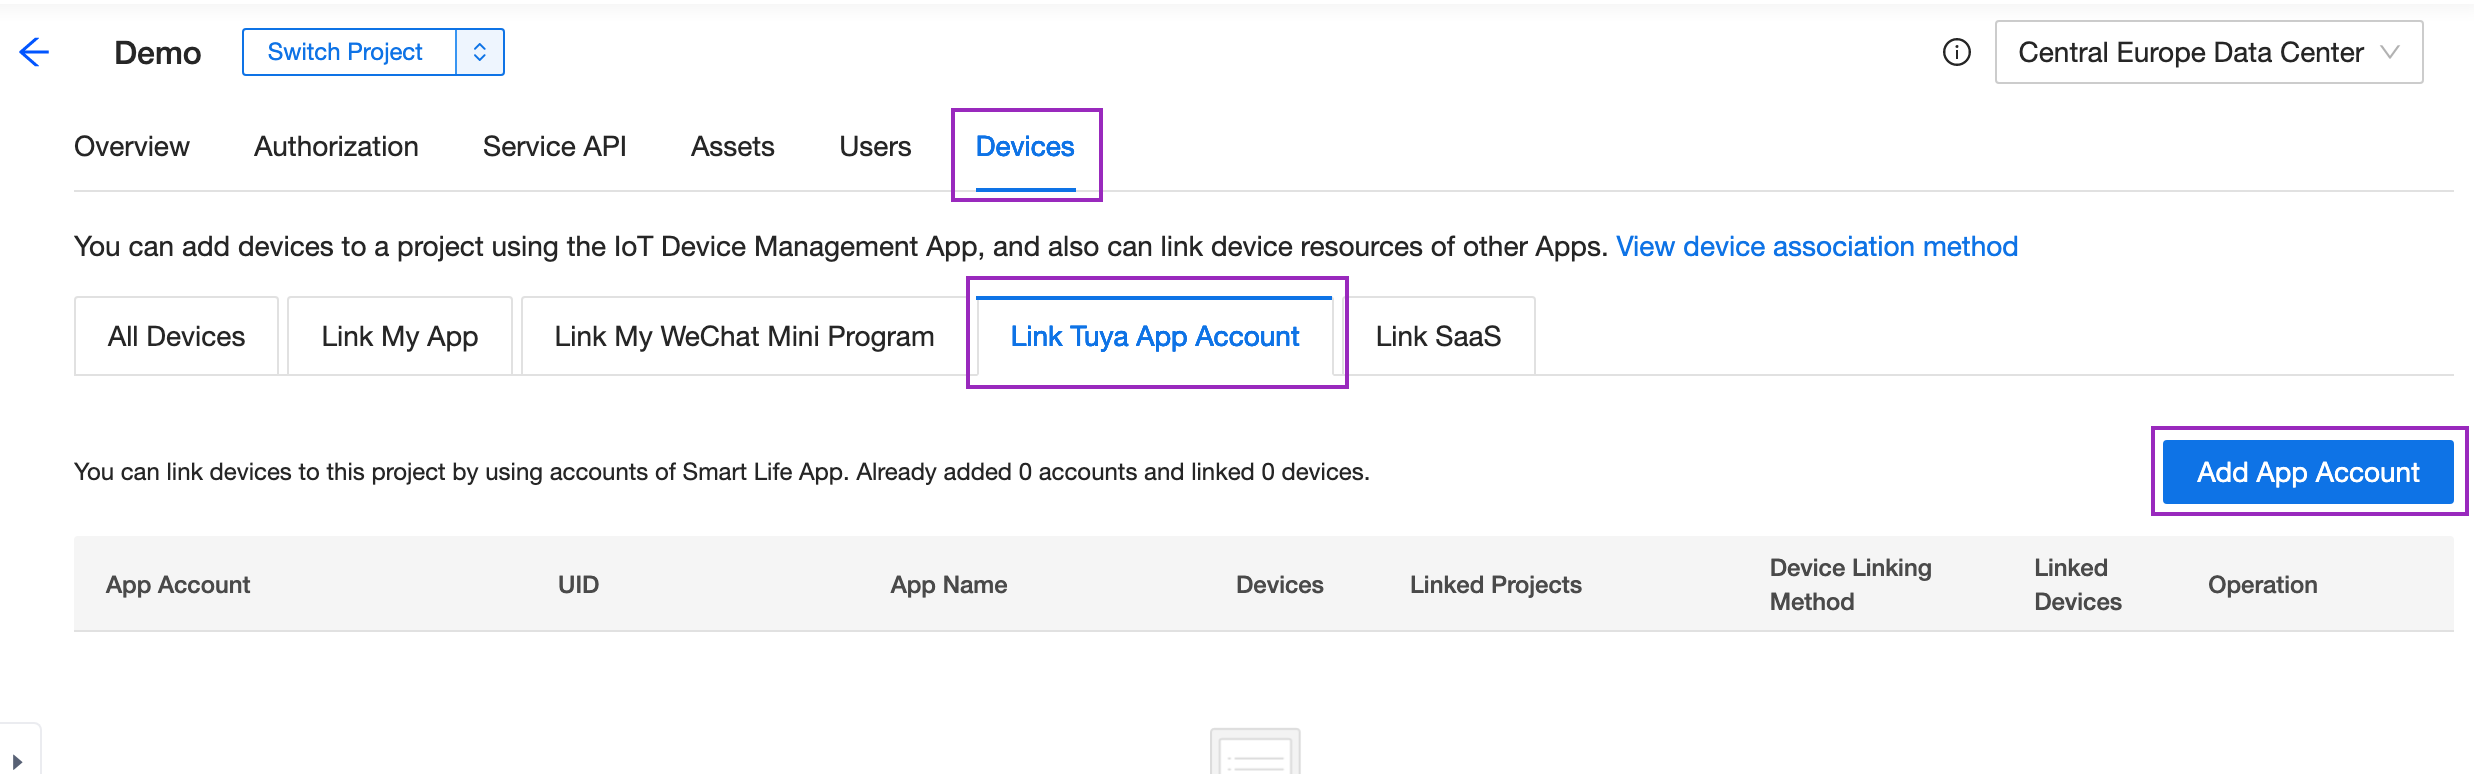Show the All Devices sub-tab
Screen dimensions: 2474x774
[x=176, y=336]
